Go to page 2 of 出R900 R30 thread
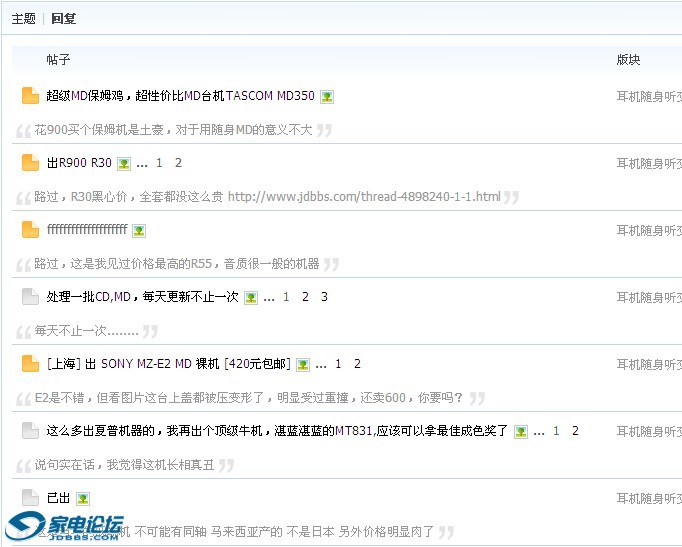682x547 pixels. (178, 163)
